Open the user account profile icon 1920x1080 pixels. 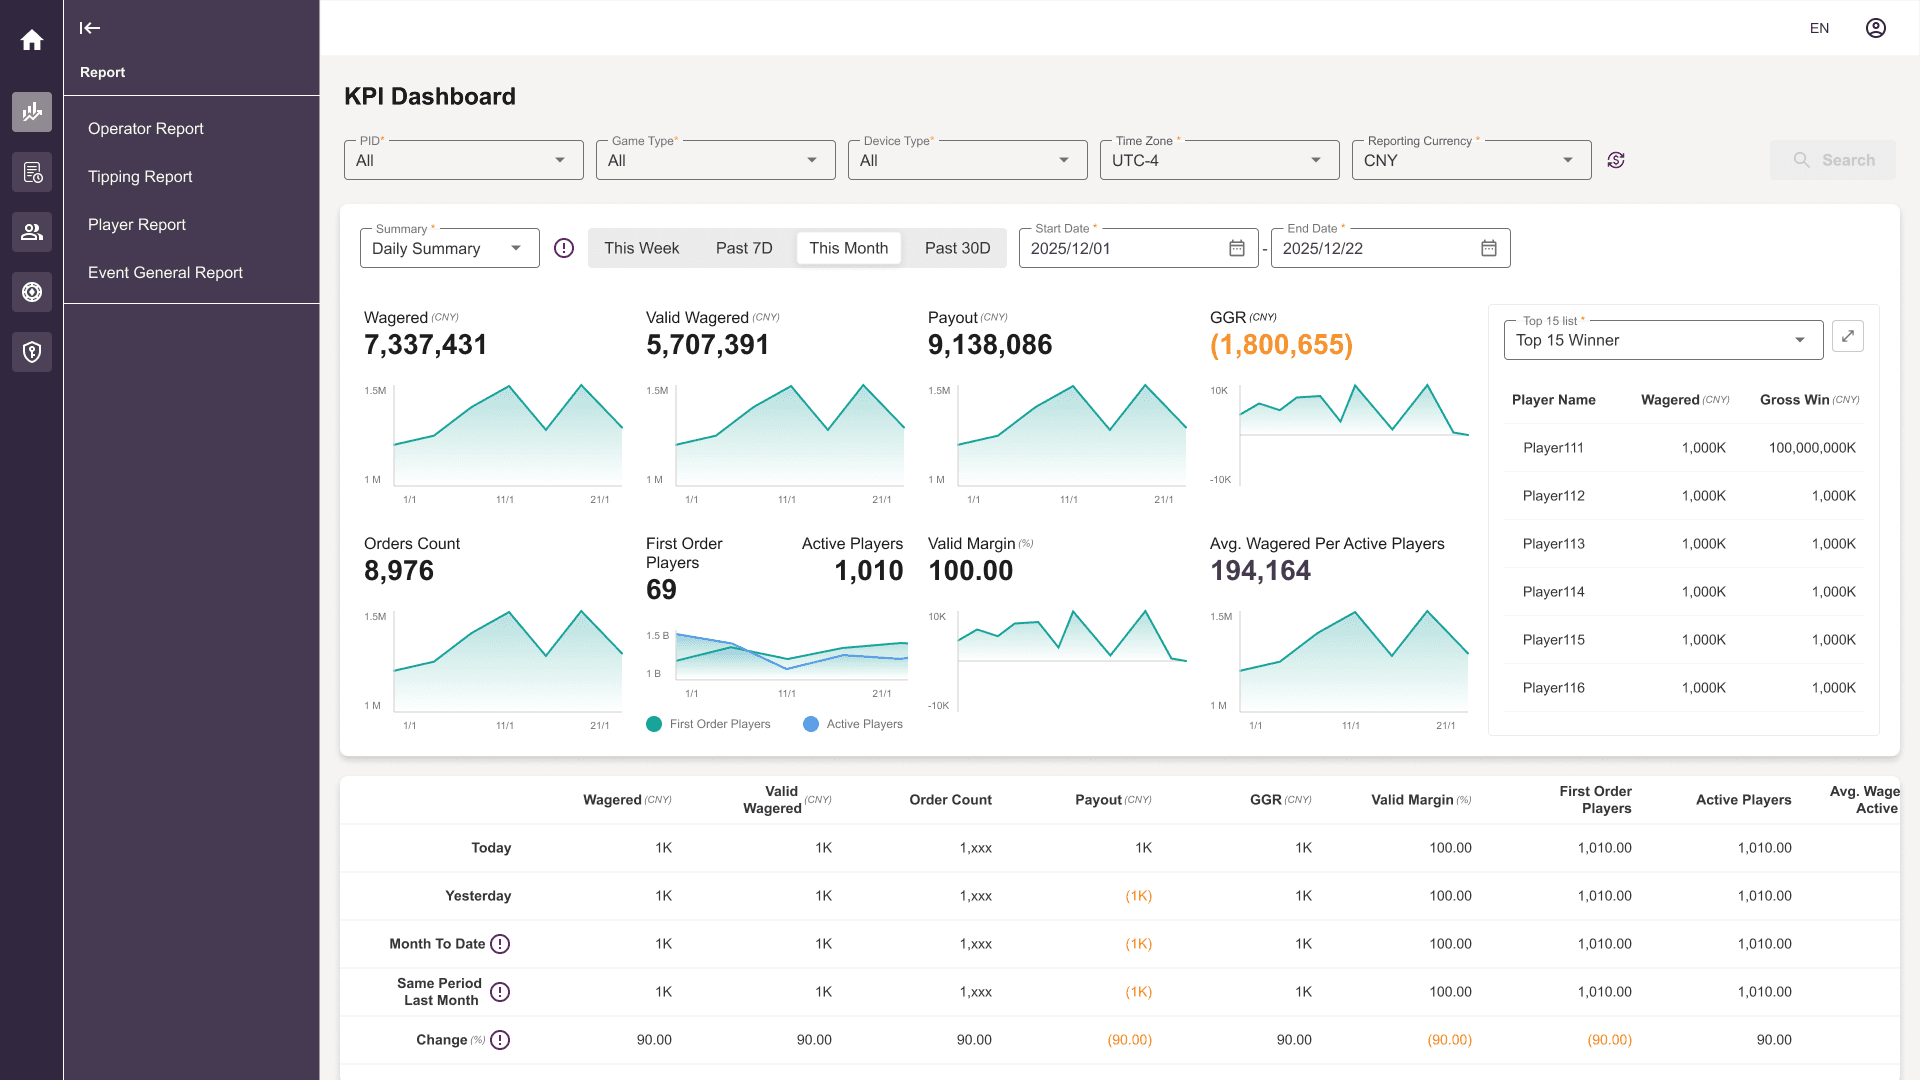coord(1876,28)
